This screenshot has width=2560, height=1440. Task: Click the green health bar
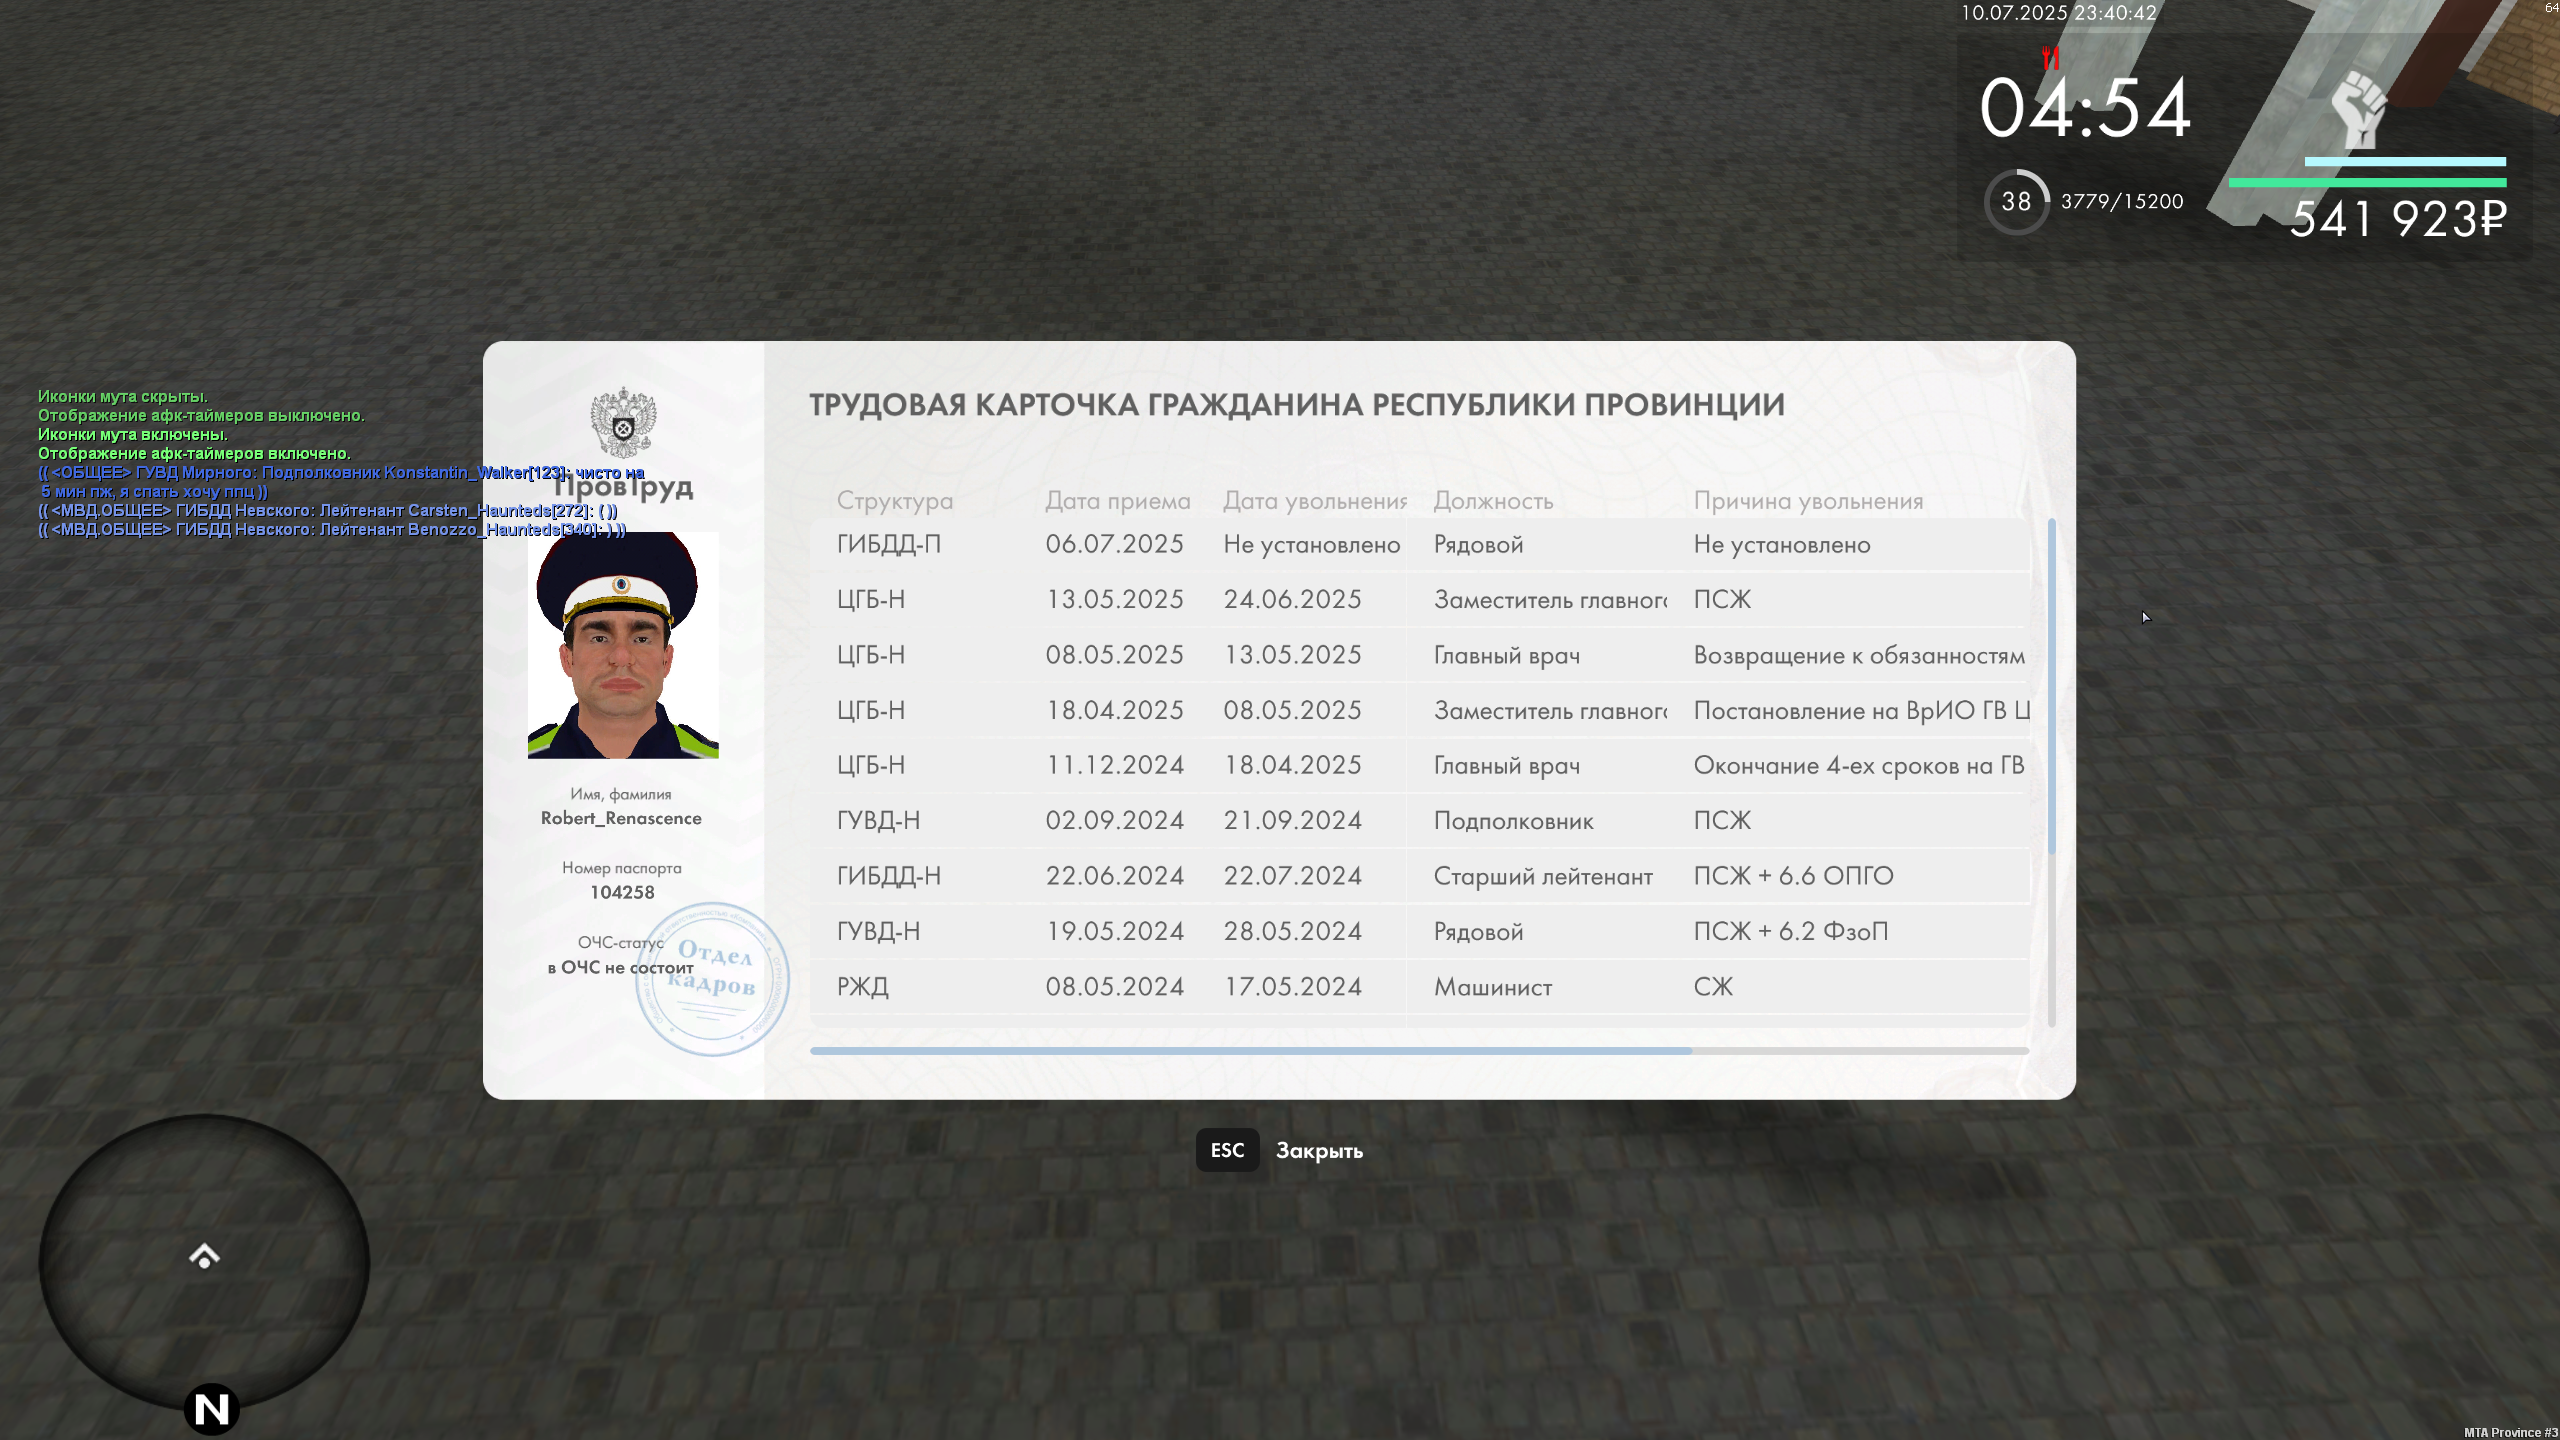2367,182
